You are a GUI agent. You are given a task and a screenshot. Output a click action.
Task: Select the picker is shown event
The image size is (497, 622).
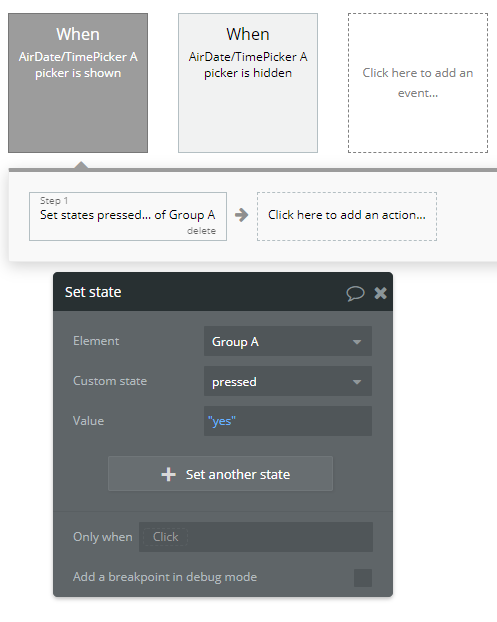point(78,83)
